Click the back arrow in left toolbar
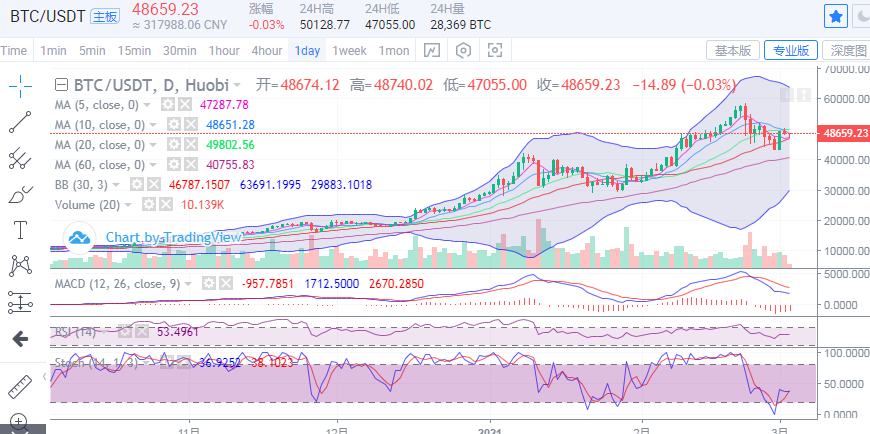Viewport: 870px width, 434px height. point(21,339)
